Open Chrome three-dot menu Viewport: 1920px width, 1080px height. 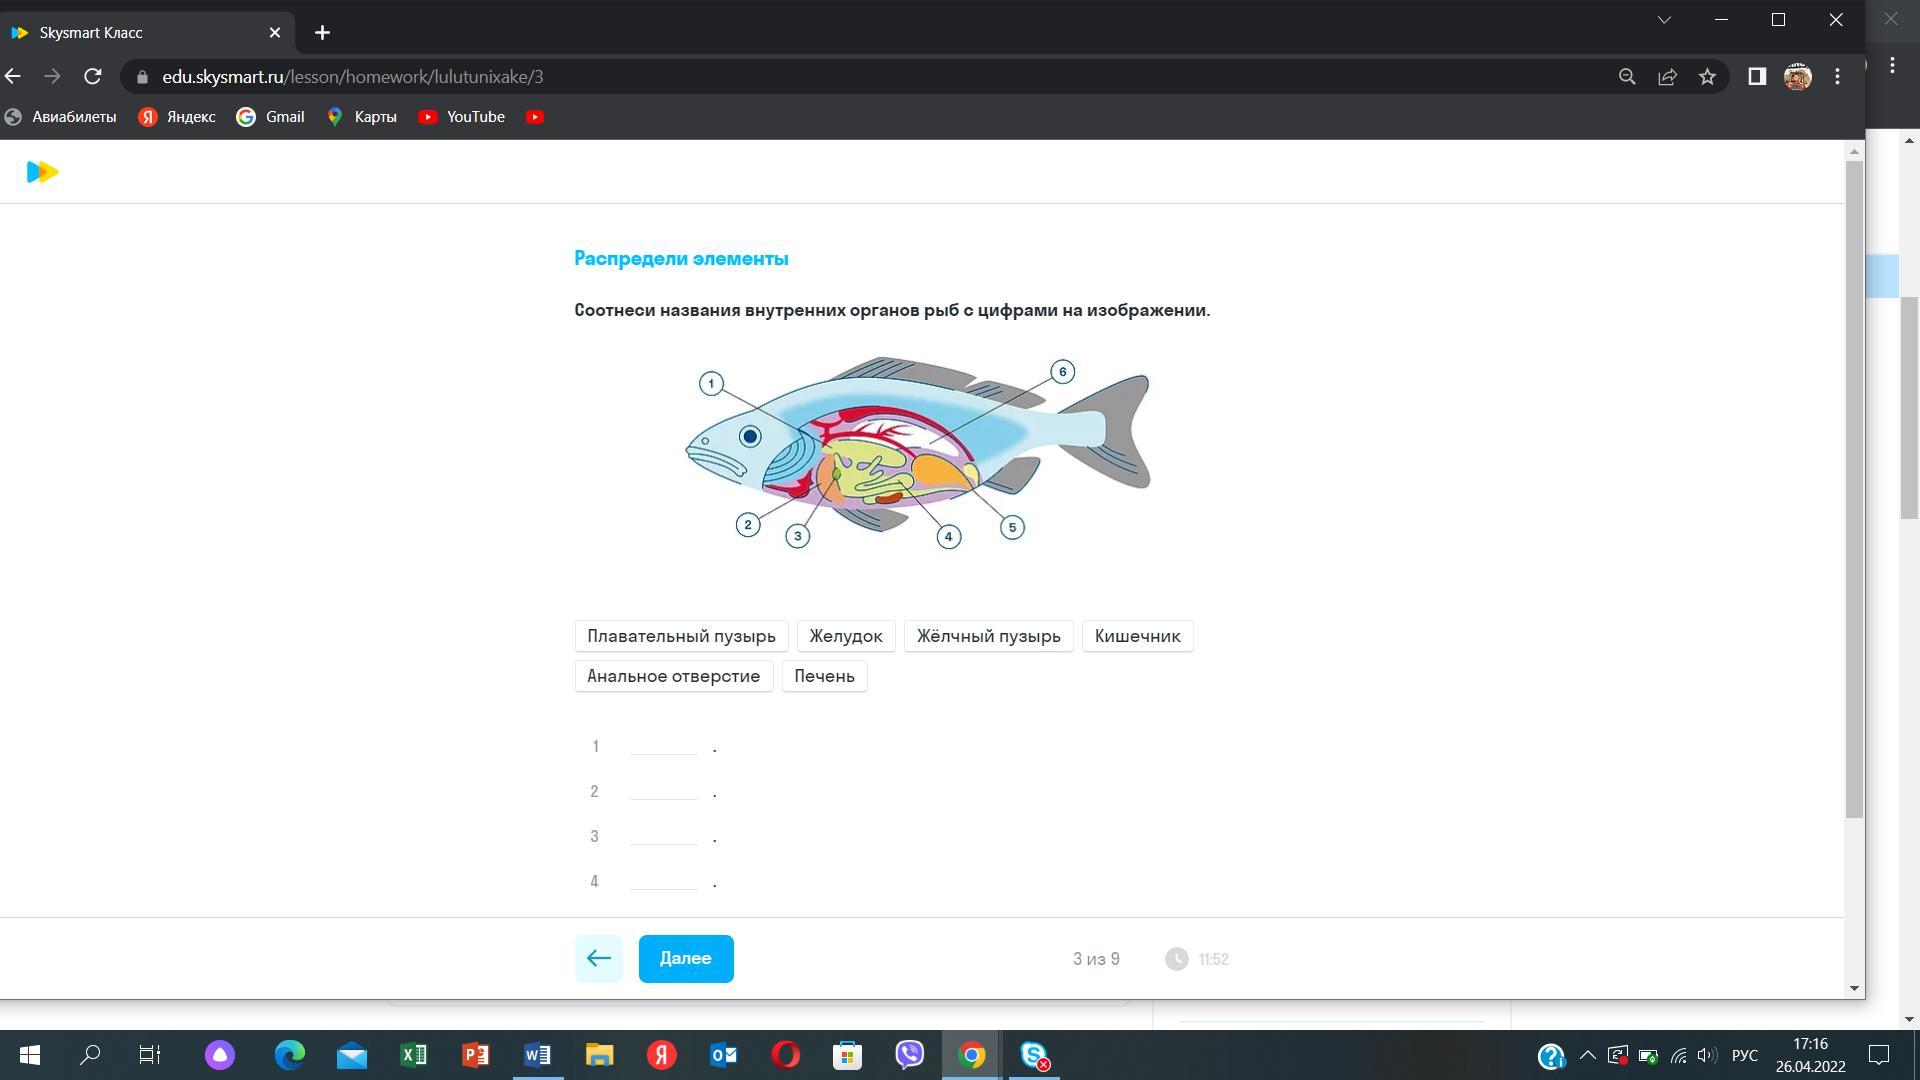(x=1837, y=77)
